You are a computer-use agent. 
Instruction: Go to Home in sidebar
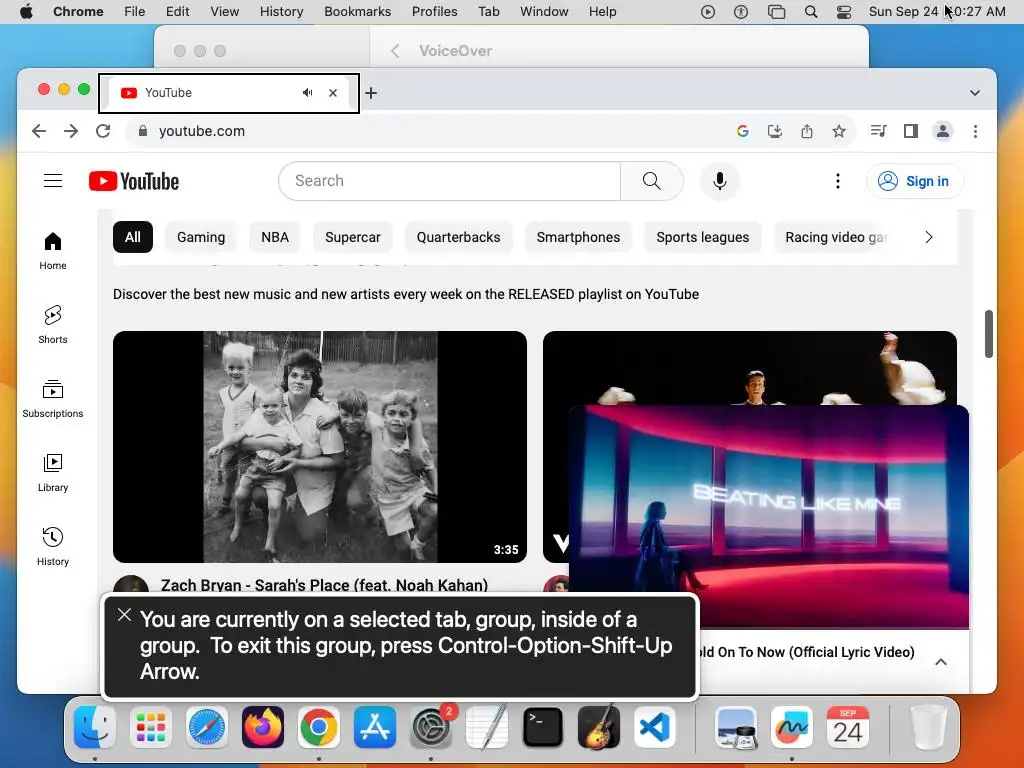53,251
